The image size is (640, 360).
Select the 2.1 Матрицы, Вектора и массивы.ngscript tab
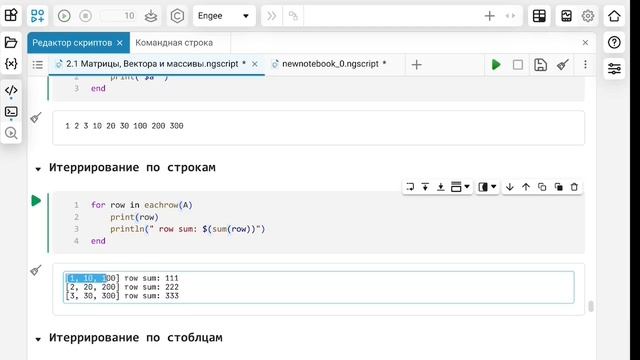[x=152, y=64]
